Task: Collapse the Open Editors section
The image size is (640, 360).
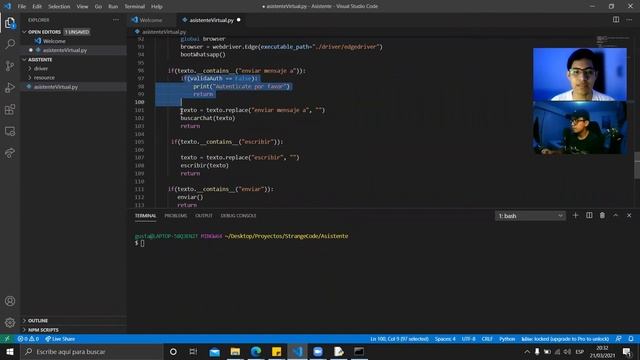Action: pos(74,32)
